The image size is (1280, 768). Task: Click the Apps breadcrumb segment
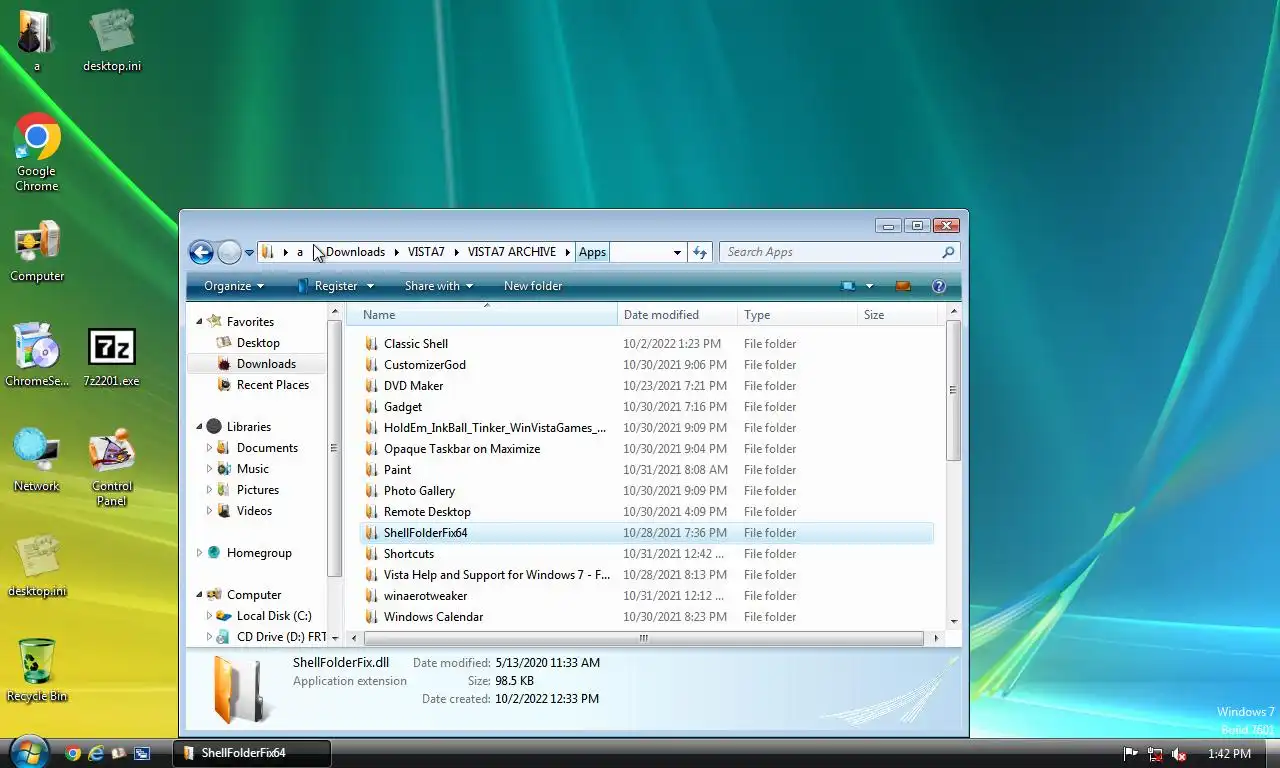point(592,252)
